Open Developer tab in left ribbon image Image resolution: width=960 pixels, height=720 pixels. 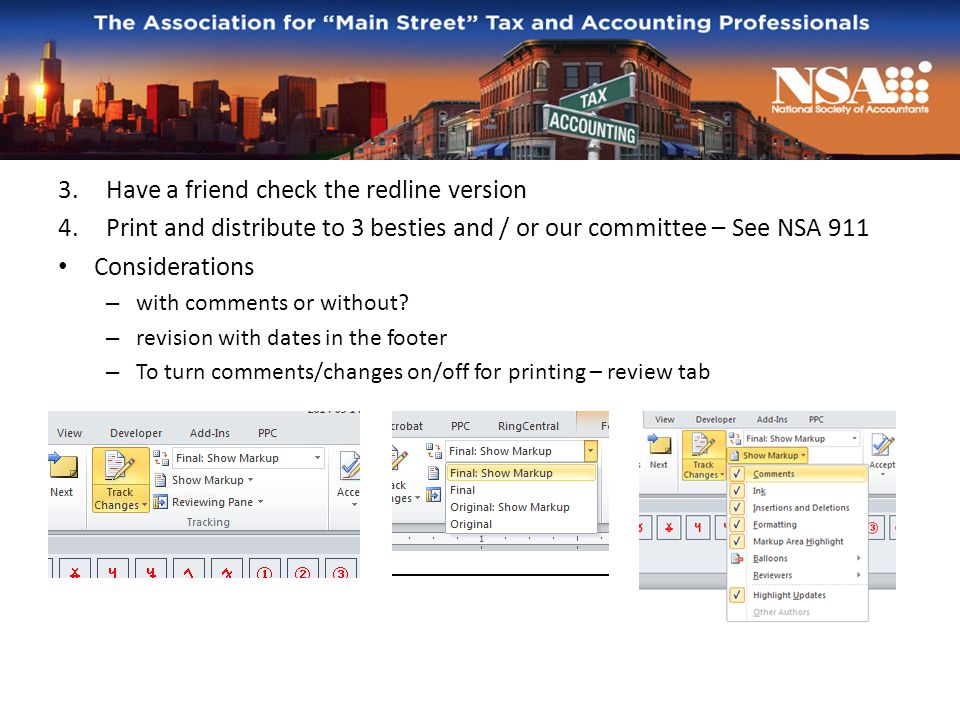point(136,433)
